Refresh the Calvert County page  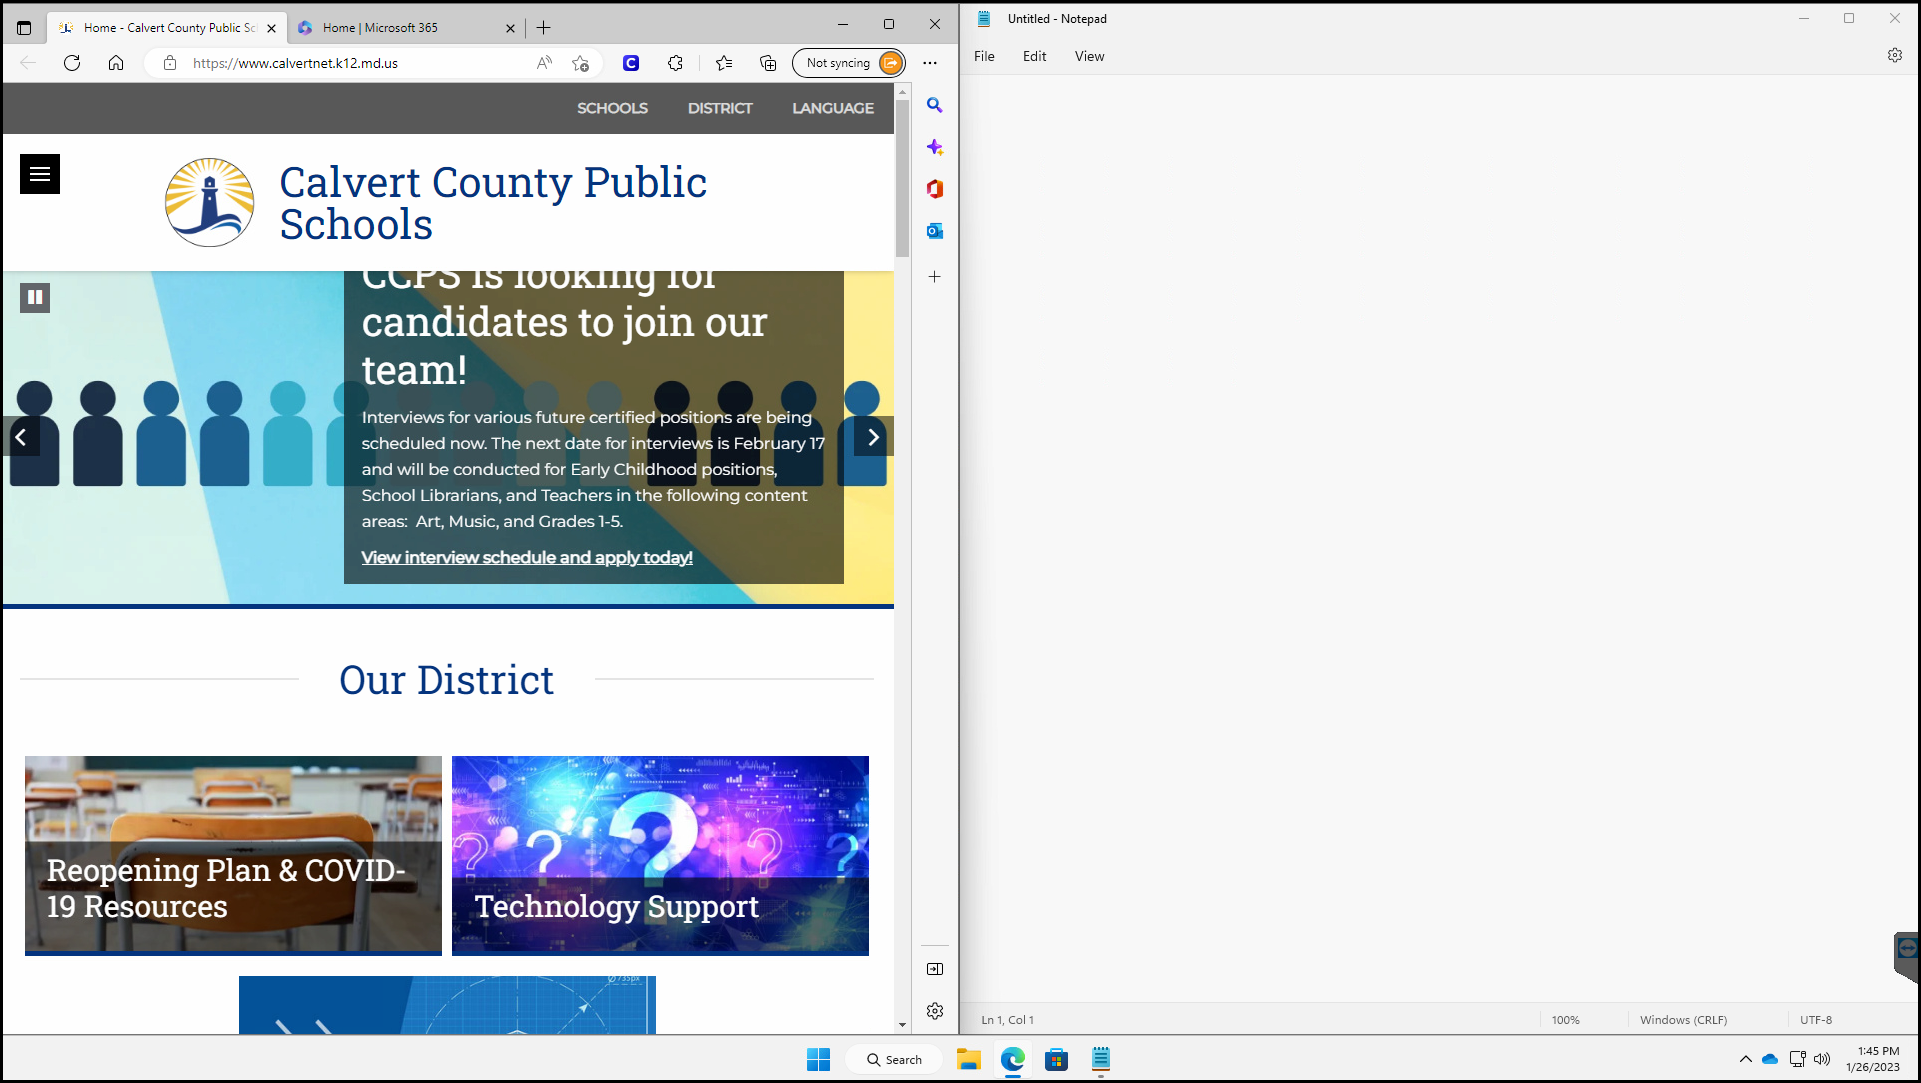[72, 63]
